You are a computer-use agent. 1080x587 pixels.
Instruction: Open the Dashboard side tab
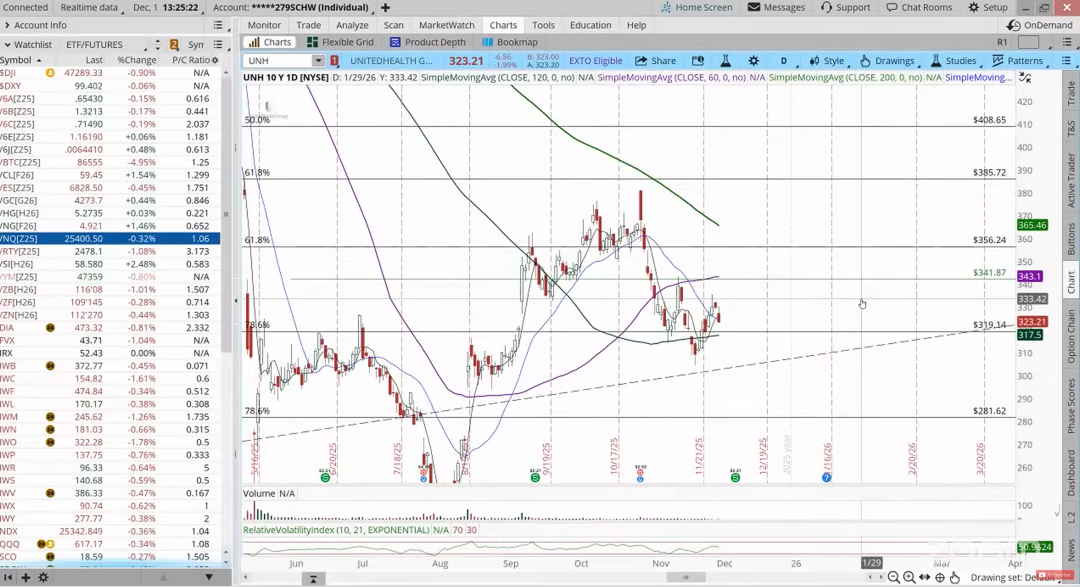(x=1071, y=473)
